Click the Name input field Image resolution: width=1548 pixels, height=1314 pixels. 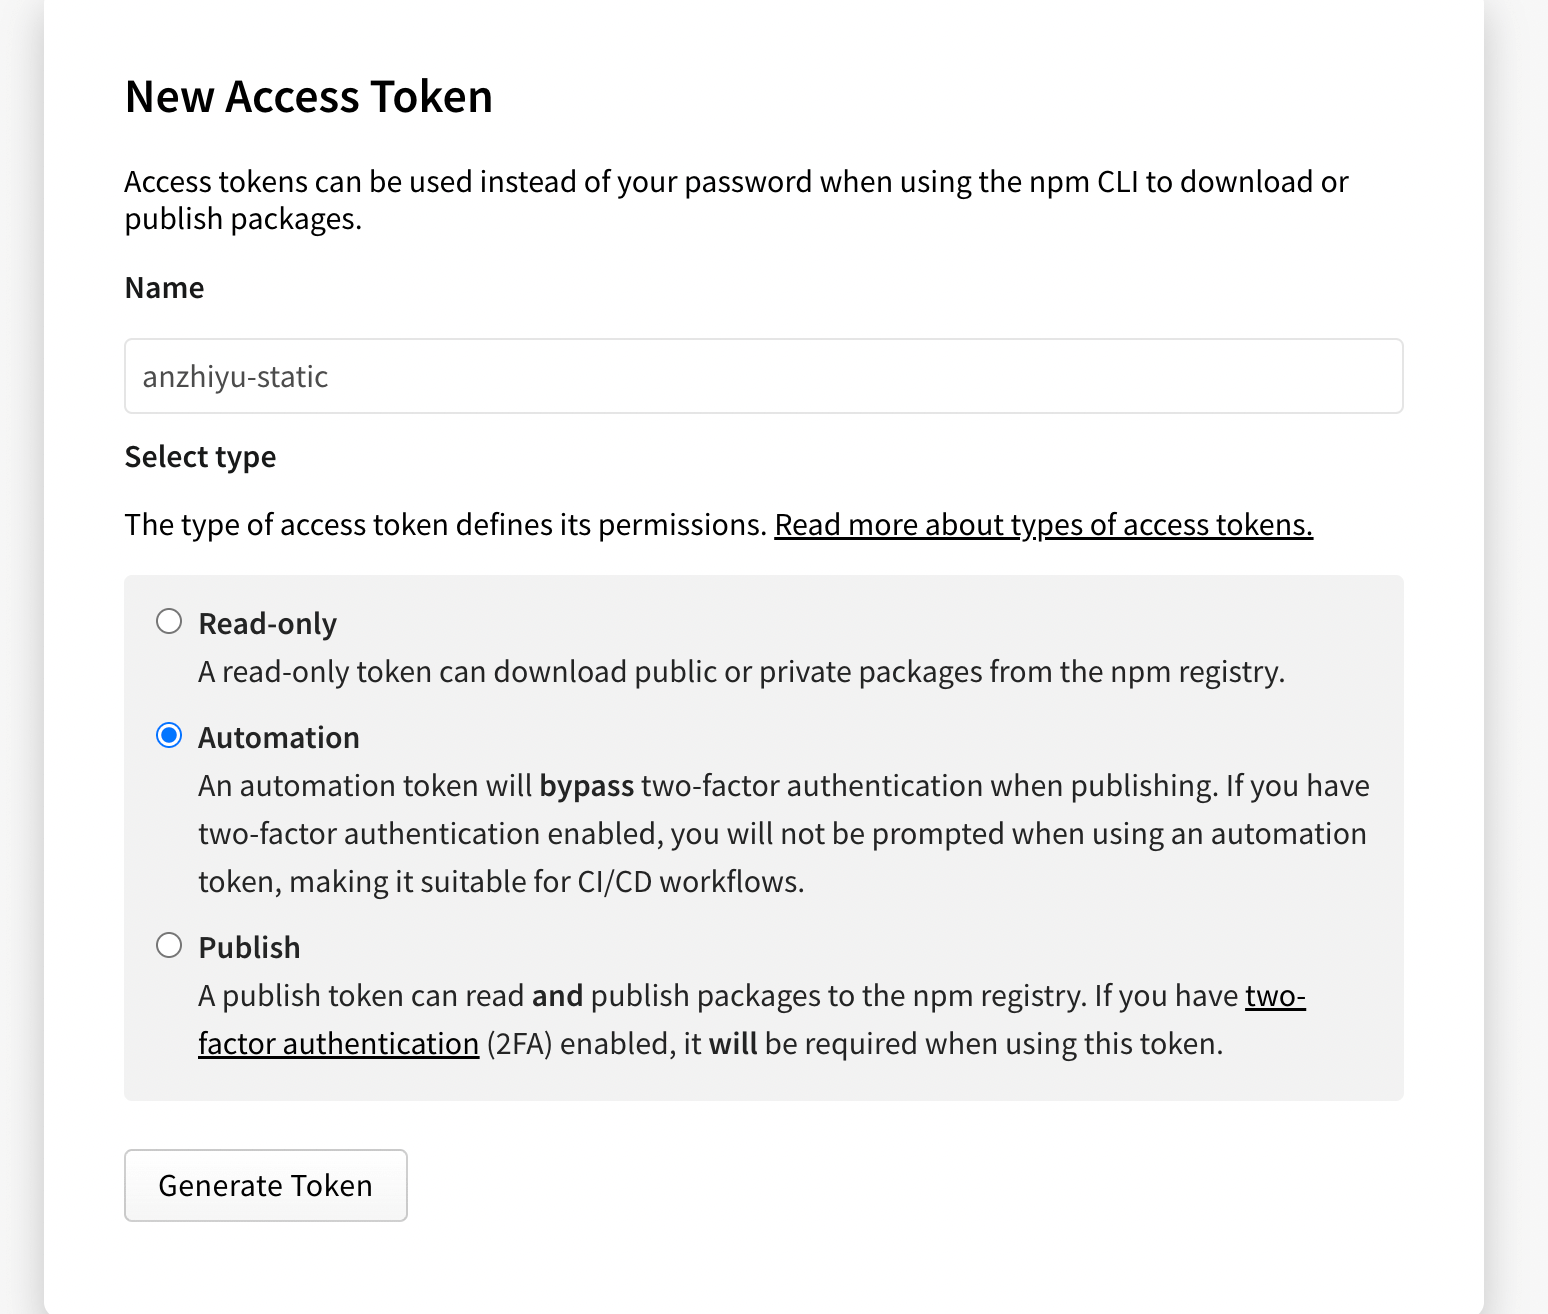763,376
